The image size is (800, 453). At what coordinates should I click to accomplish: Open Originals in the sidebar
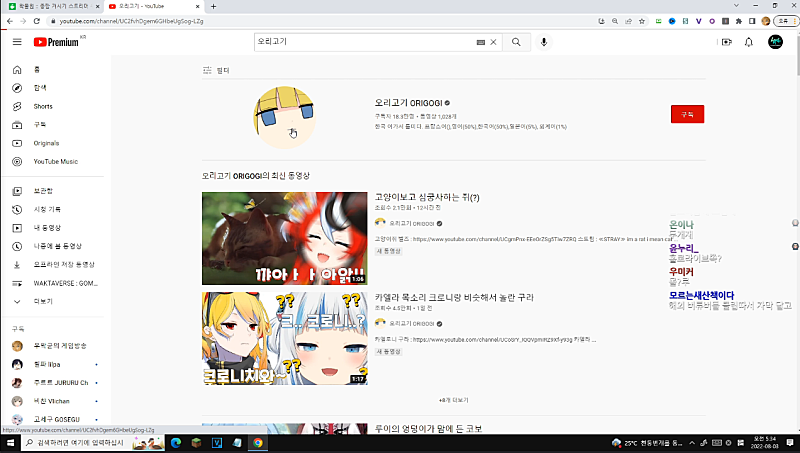[x=53, y=143]
